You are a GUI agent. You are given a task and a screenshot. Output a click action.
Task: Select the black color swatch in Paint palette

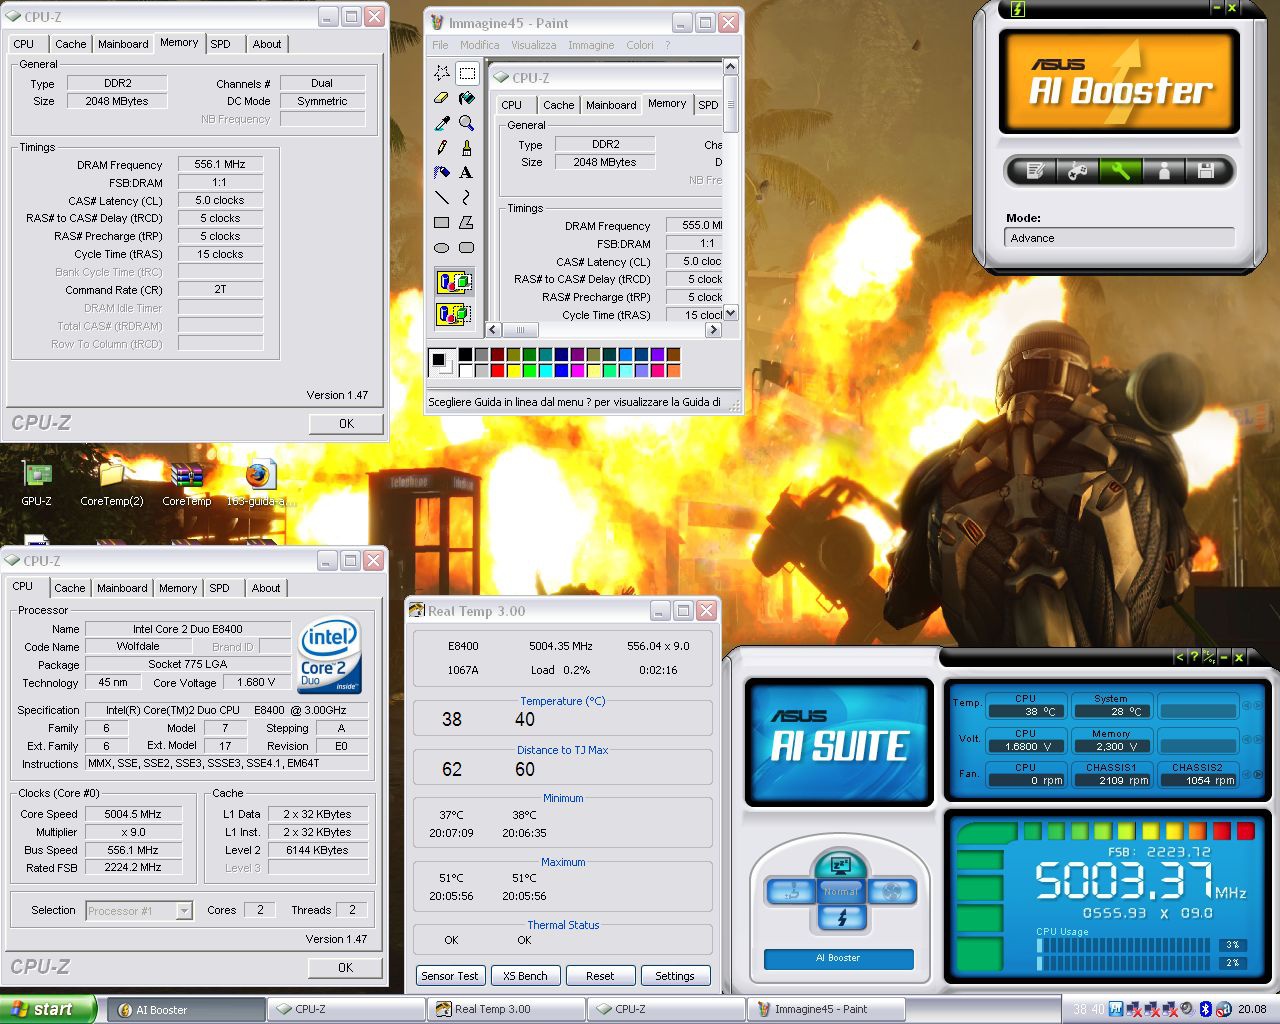pyautogui.click(x=465, y=355)
